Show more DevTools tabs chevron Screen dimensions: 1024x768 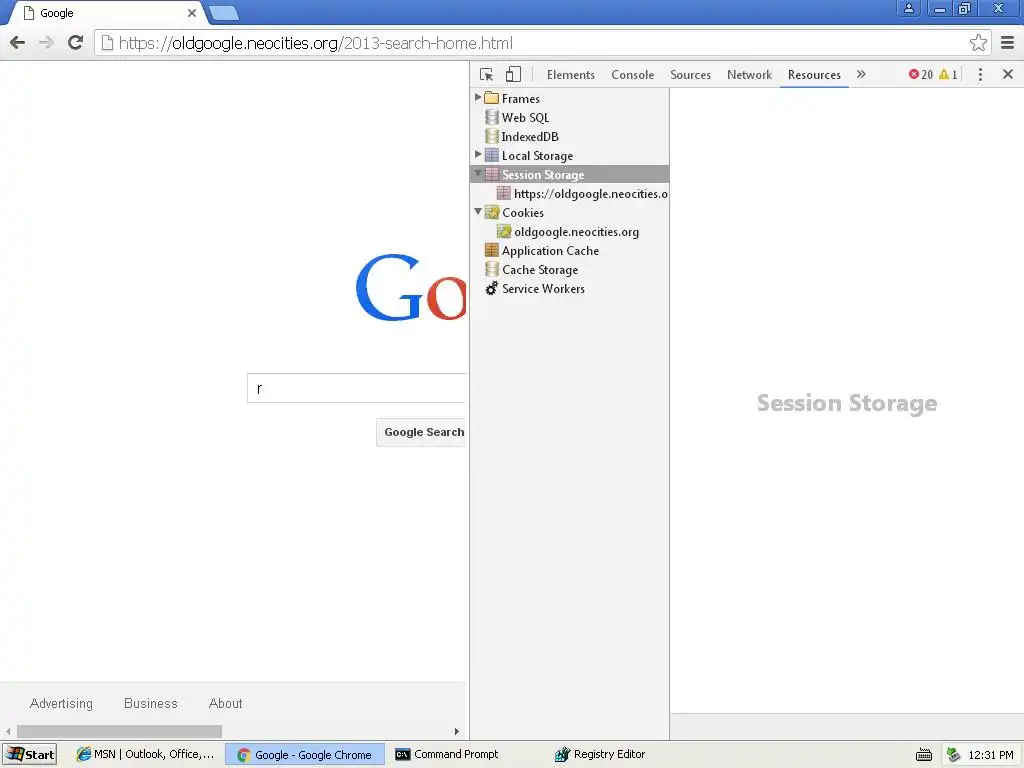[x=861, y=74]
